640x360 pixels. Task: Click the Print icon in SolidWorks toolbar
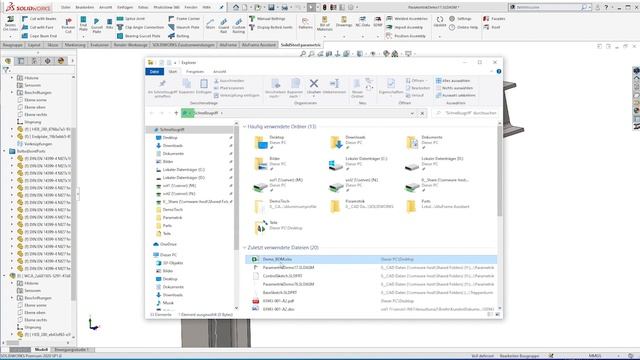pyautogui.click(x=284, y=7)
